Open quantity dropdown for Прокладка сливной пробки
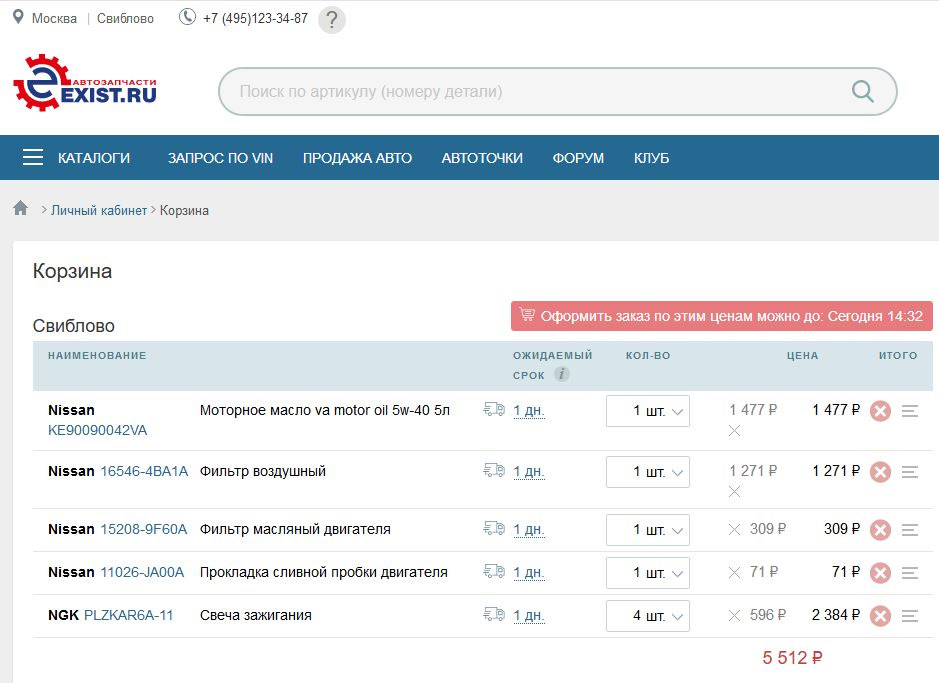The image size is (939, 683). click(x=648, y=573)
